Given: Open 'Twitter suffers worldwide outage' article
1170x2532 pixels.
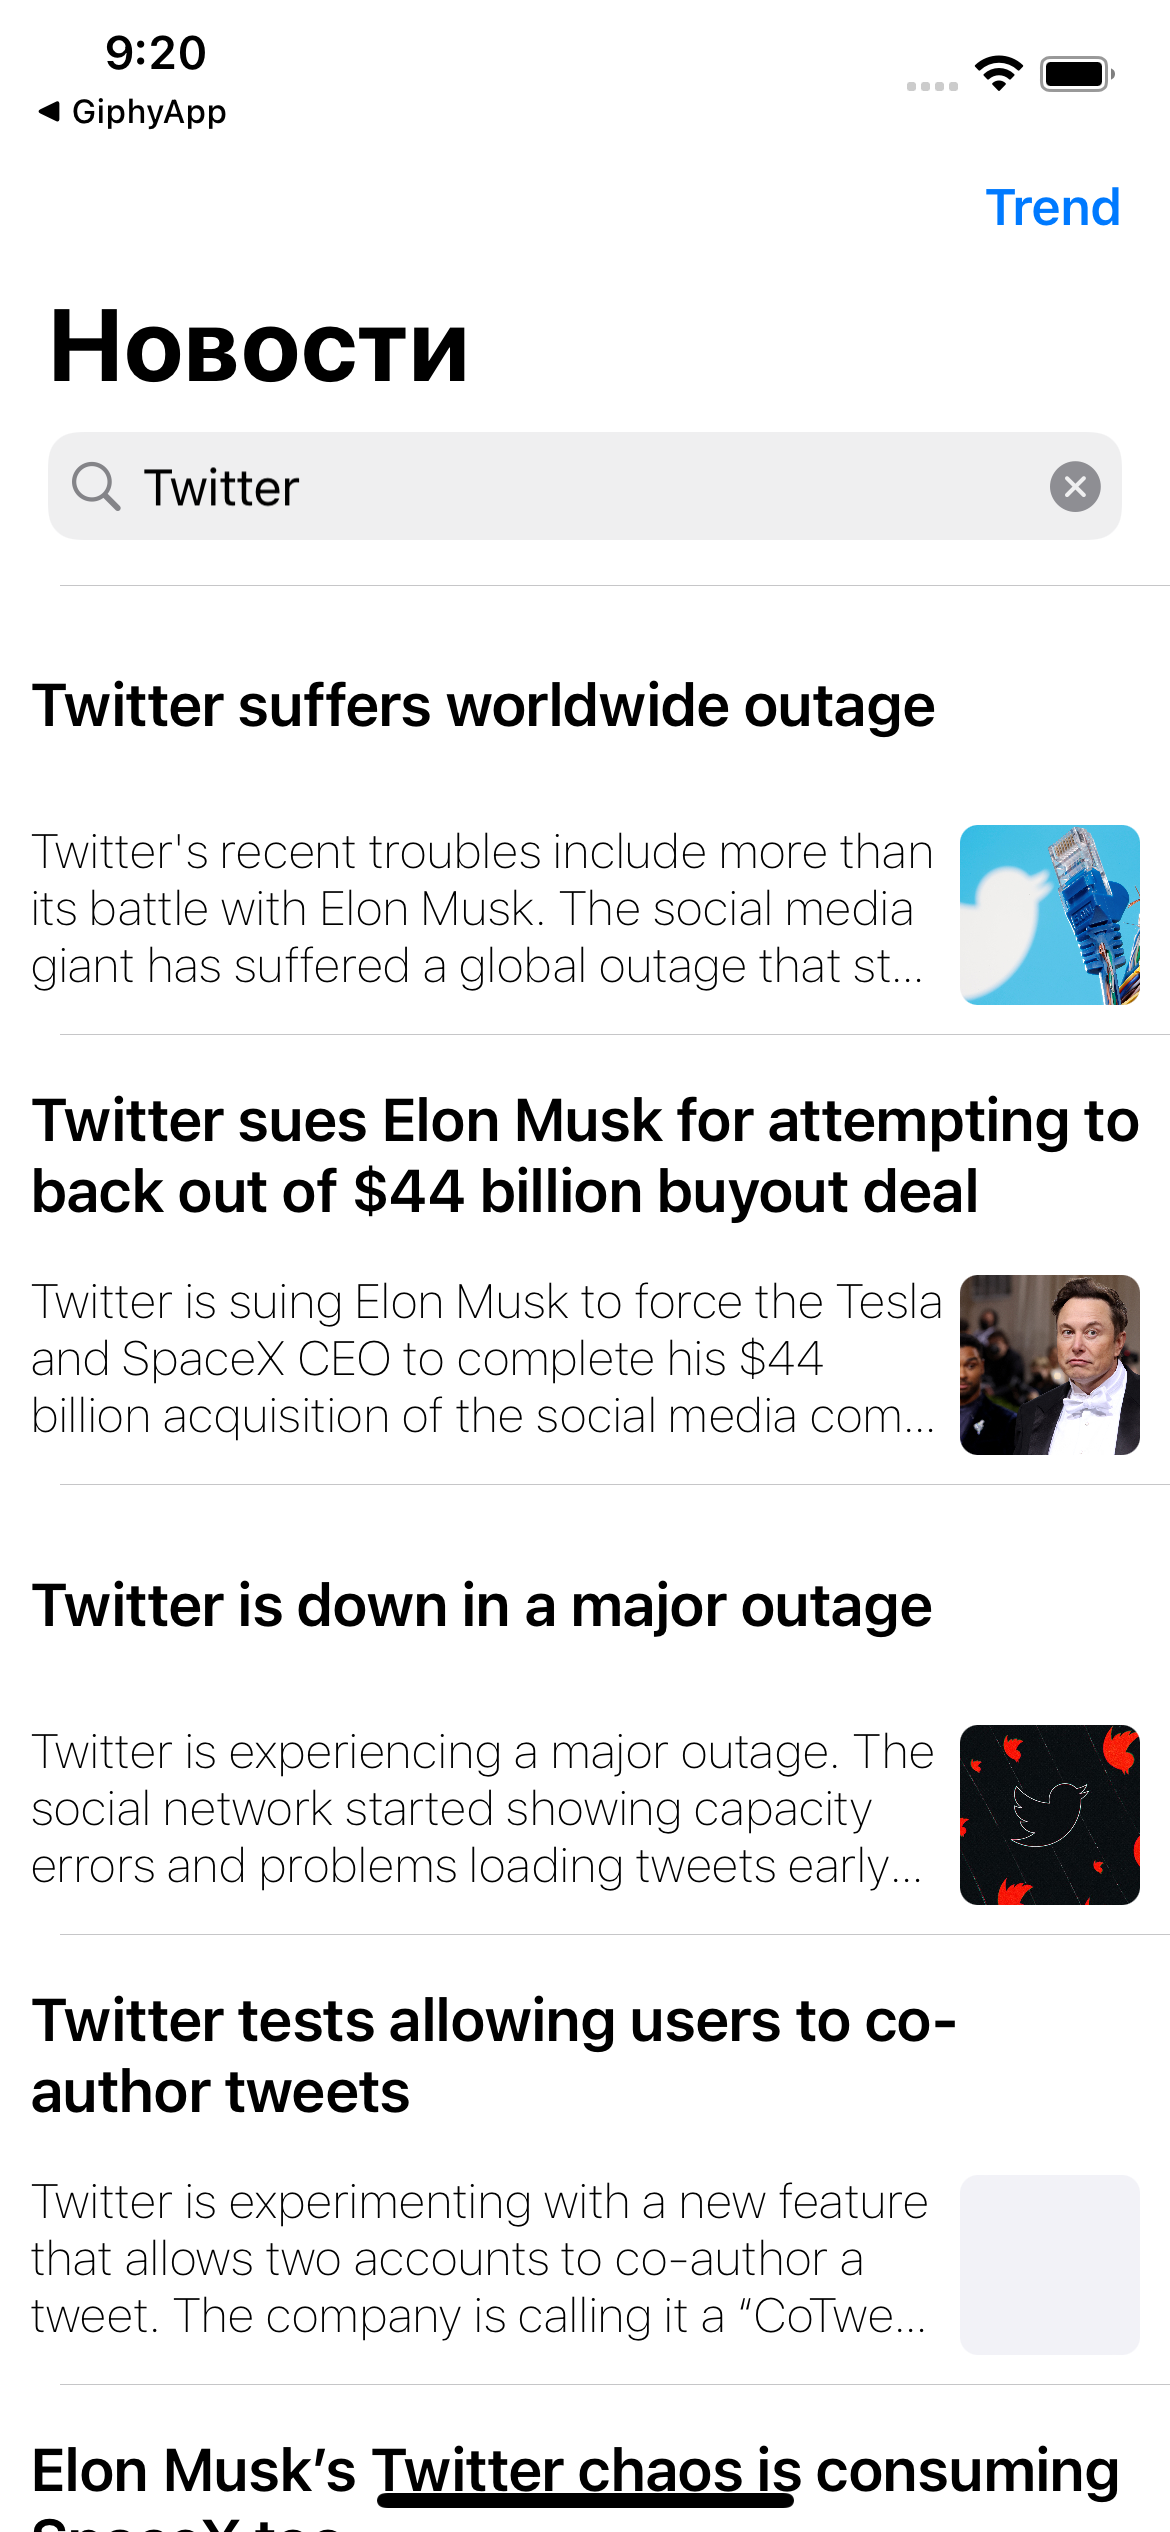Looking at the screenshot, I should tap(483, 706).
